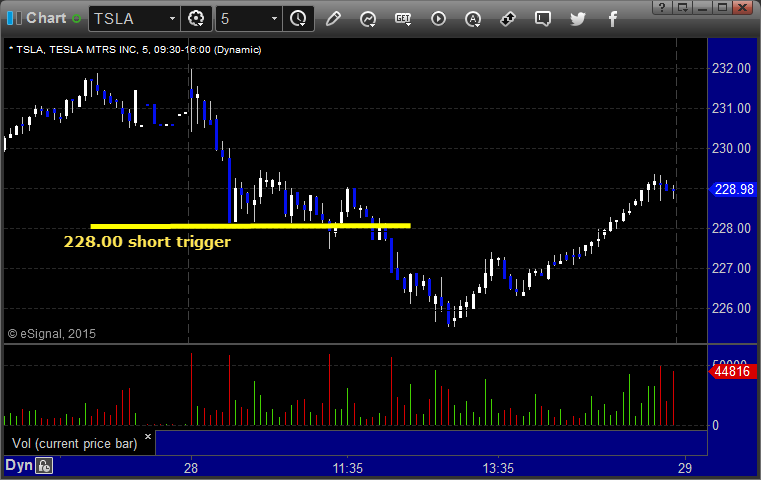This screenshot has width=761, height=480.
Task: Click the GET toolbar icon
Action: click(x=403, y=19)
